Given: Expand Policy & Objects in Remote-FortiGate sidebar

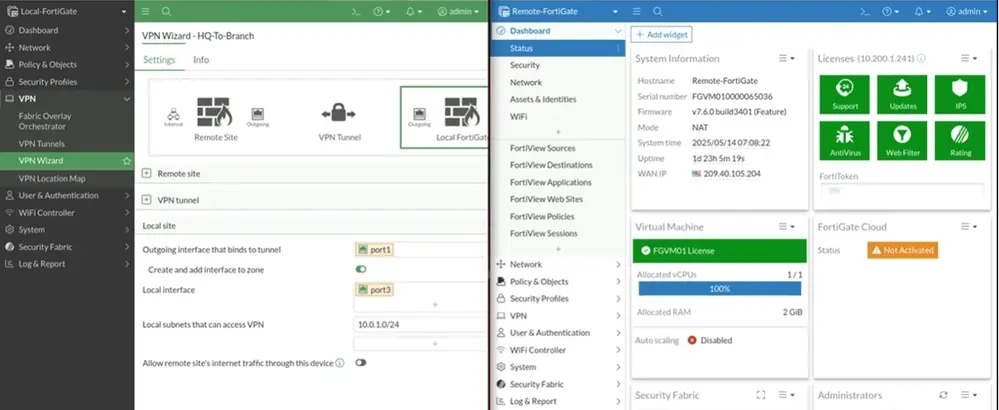Looking at the screenshot, I should [558, 282].
